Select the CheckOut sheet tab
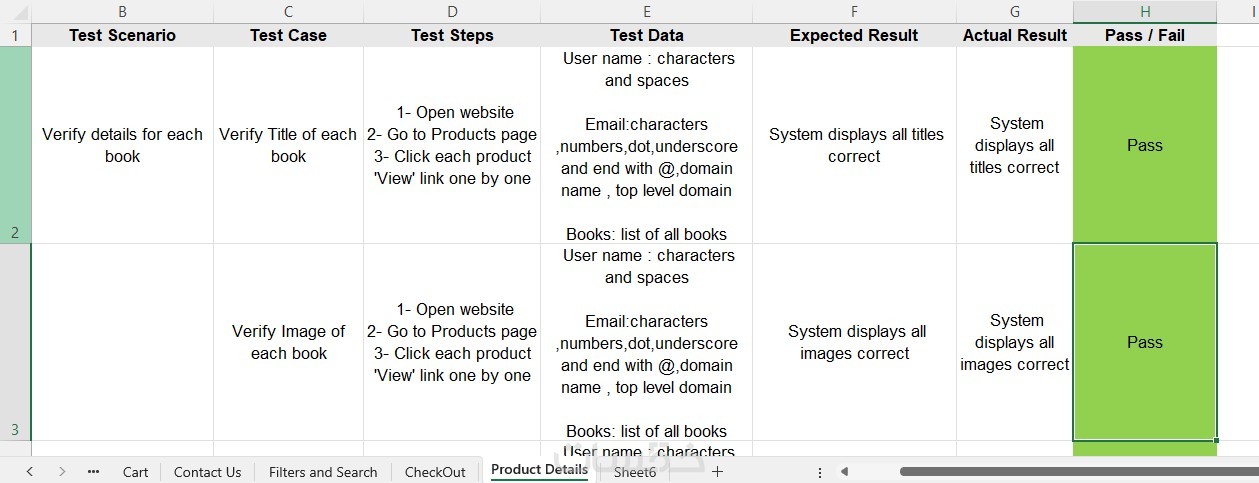The height and width of the screenshot is (483, 1259). pos(435,472)
